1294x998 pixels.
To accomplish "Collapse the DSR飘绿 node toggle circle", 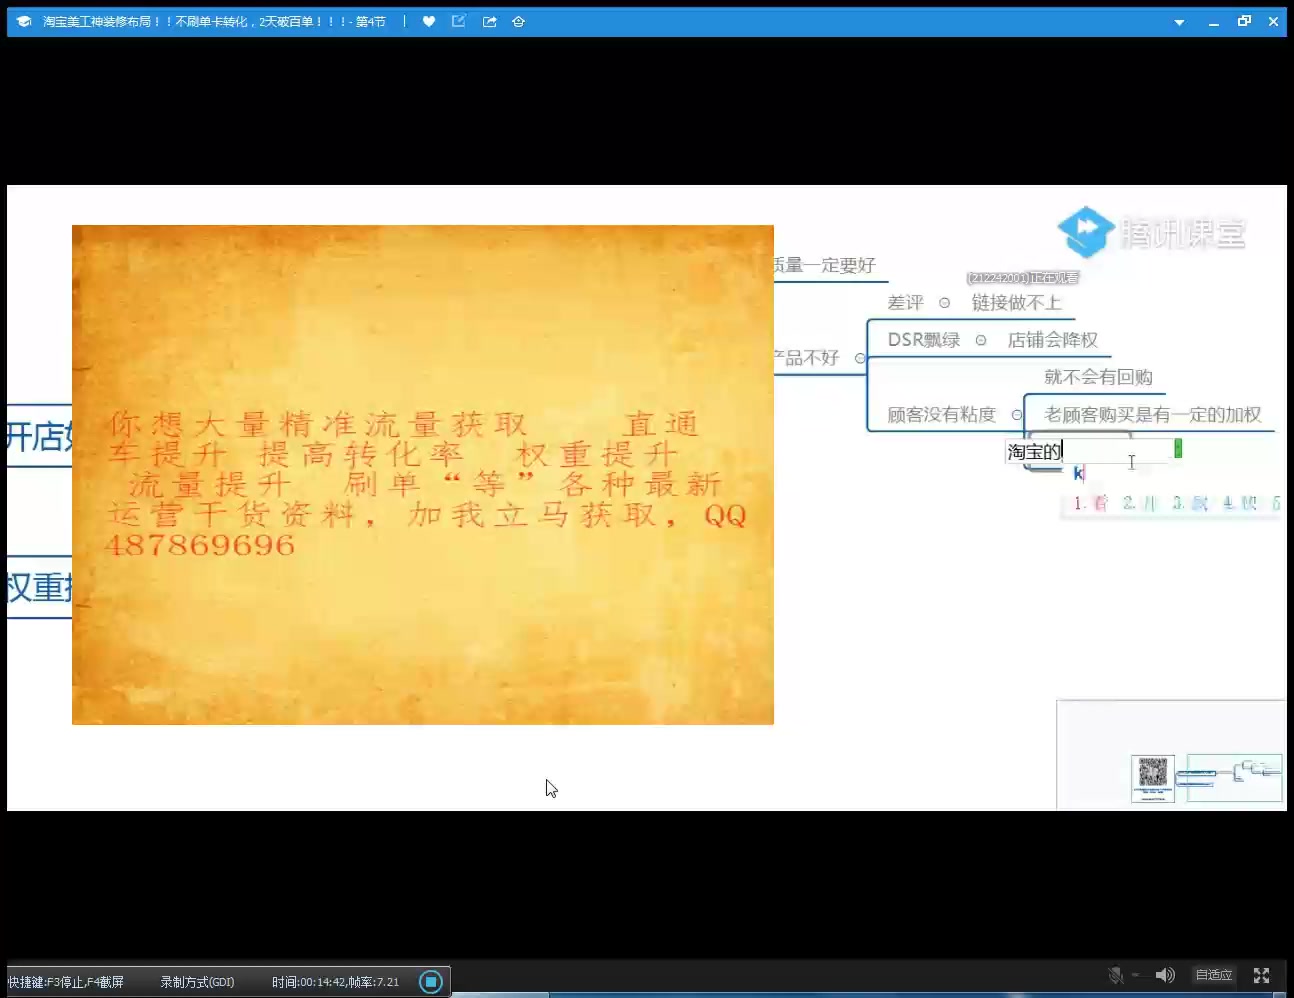I will 981,340.
